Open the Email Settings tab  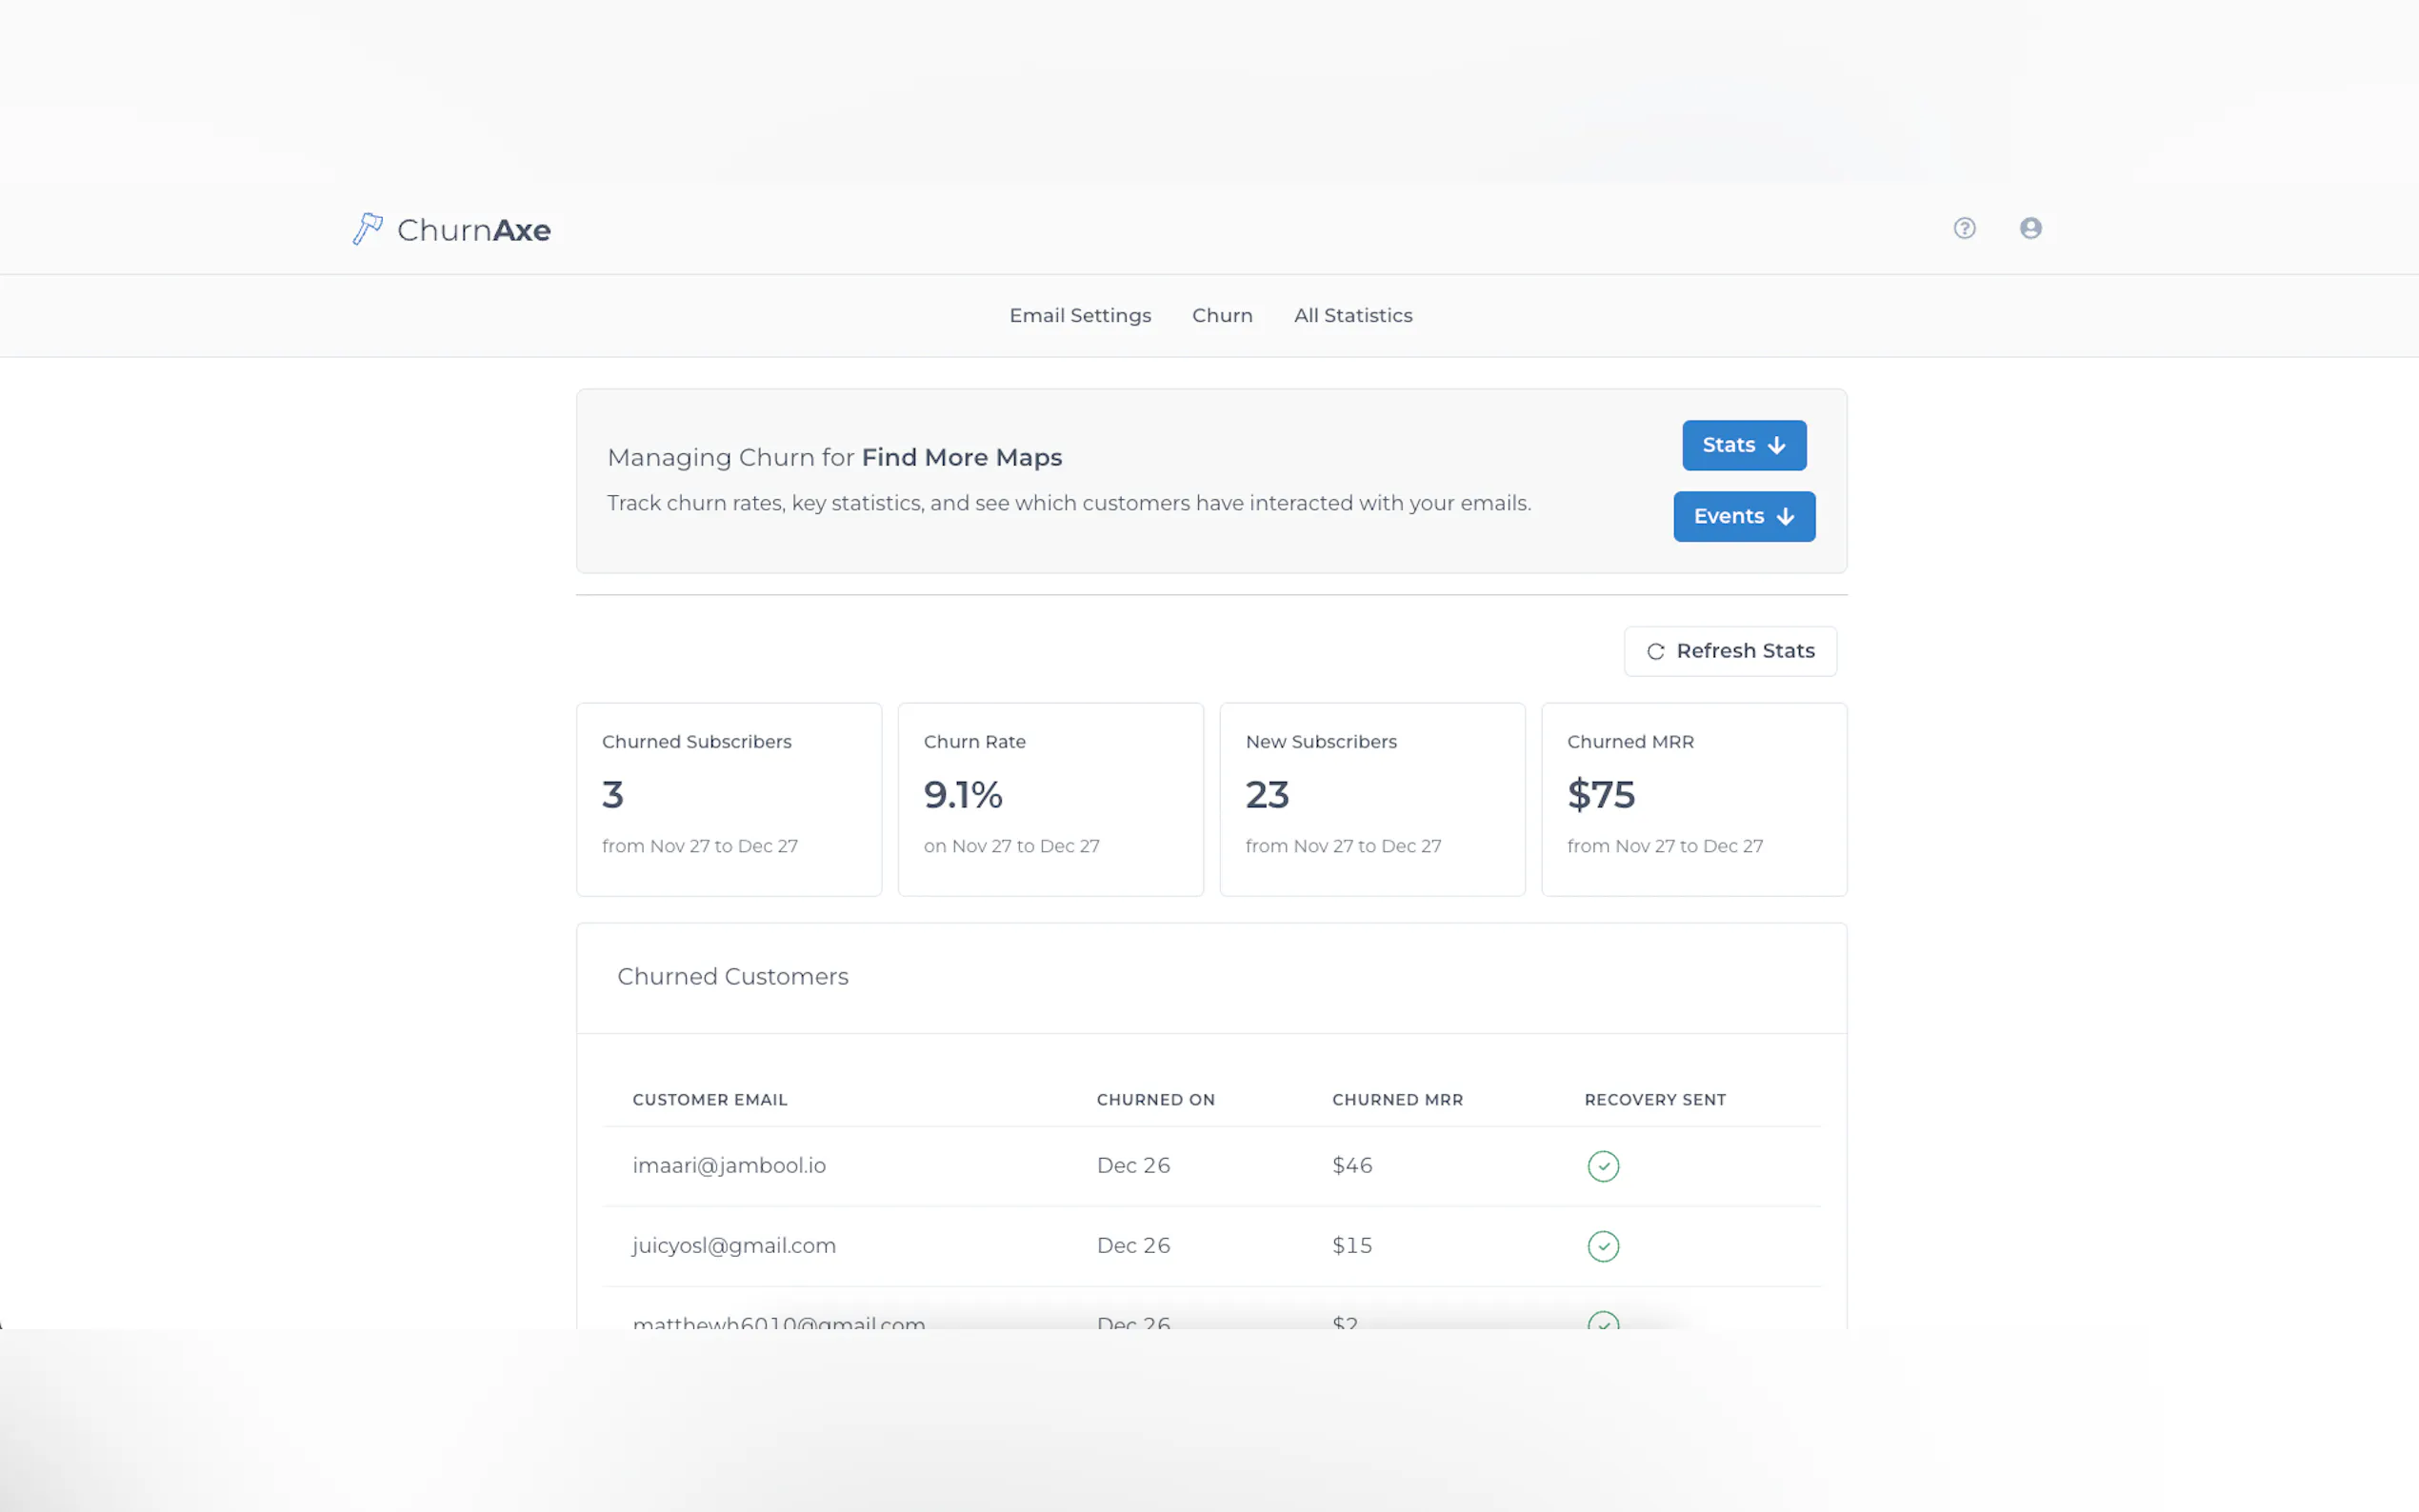coord(1079,315)
